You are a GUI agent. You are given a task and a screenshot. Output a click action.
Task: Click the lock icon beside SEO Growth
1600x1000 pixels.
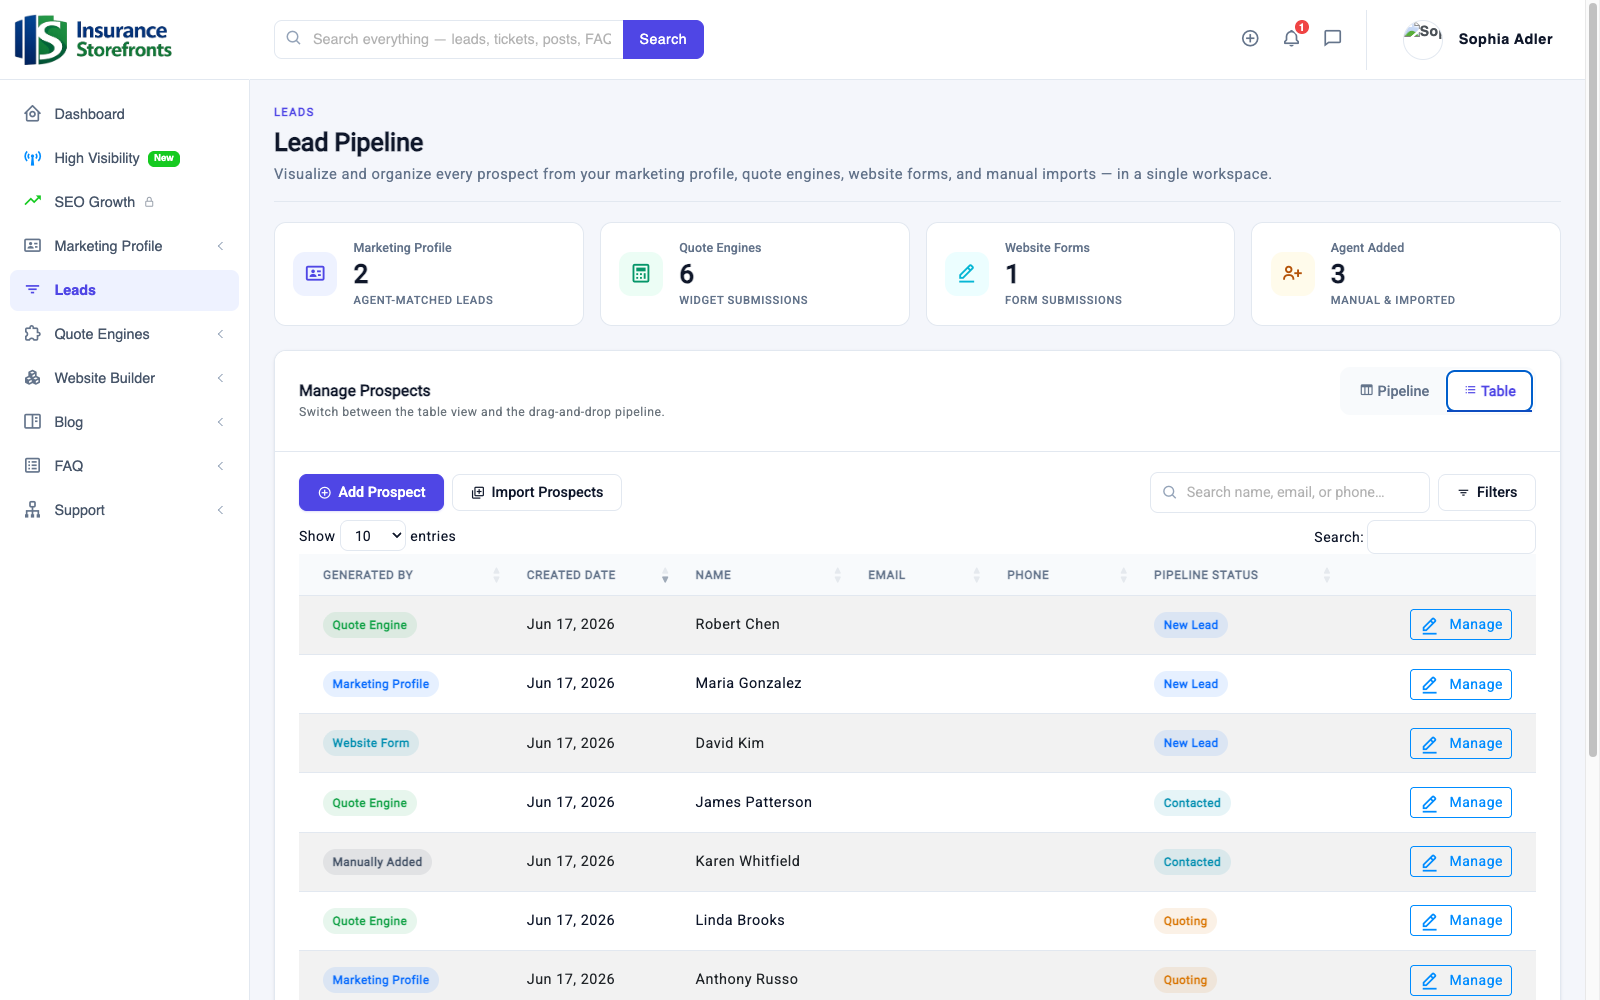point(149,202)
